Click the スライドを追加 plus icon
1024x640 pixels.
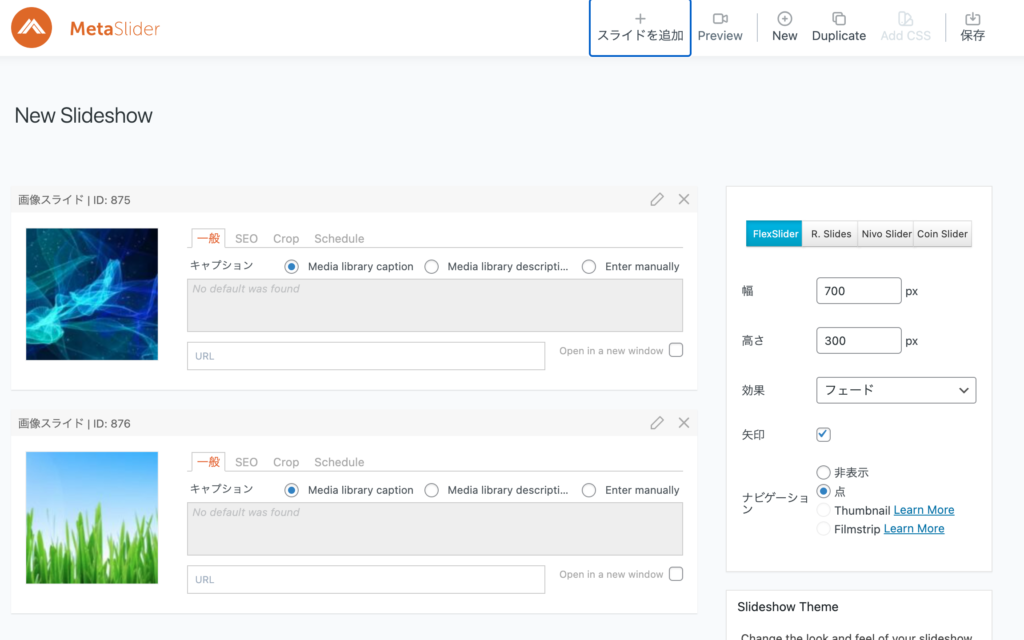640,18
